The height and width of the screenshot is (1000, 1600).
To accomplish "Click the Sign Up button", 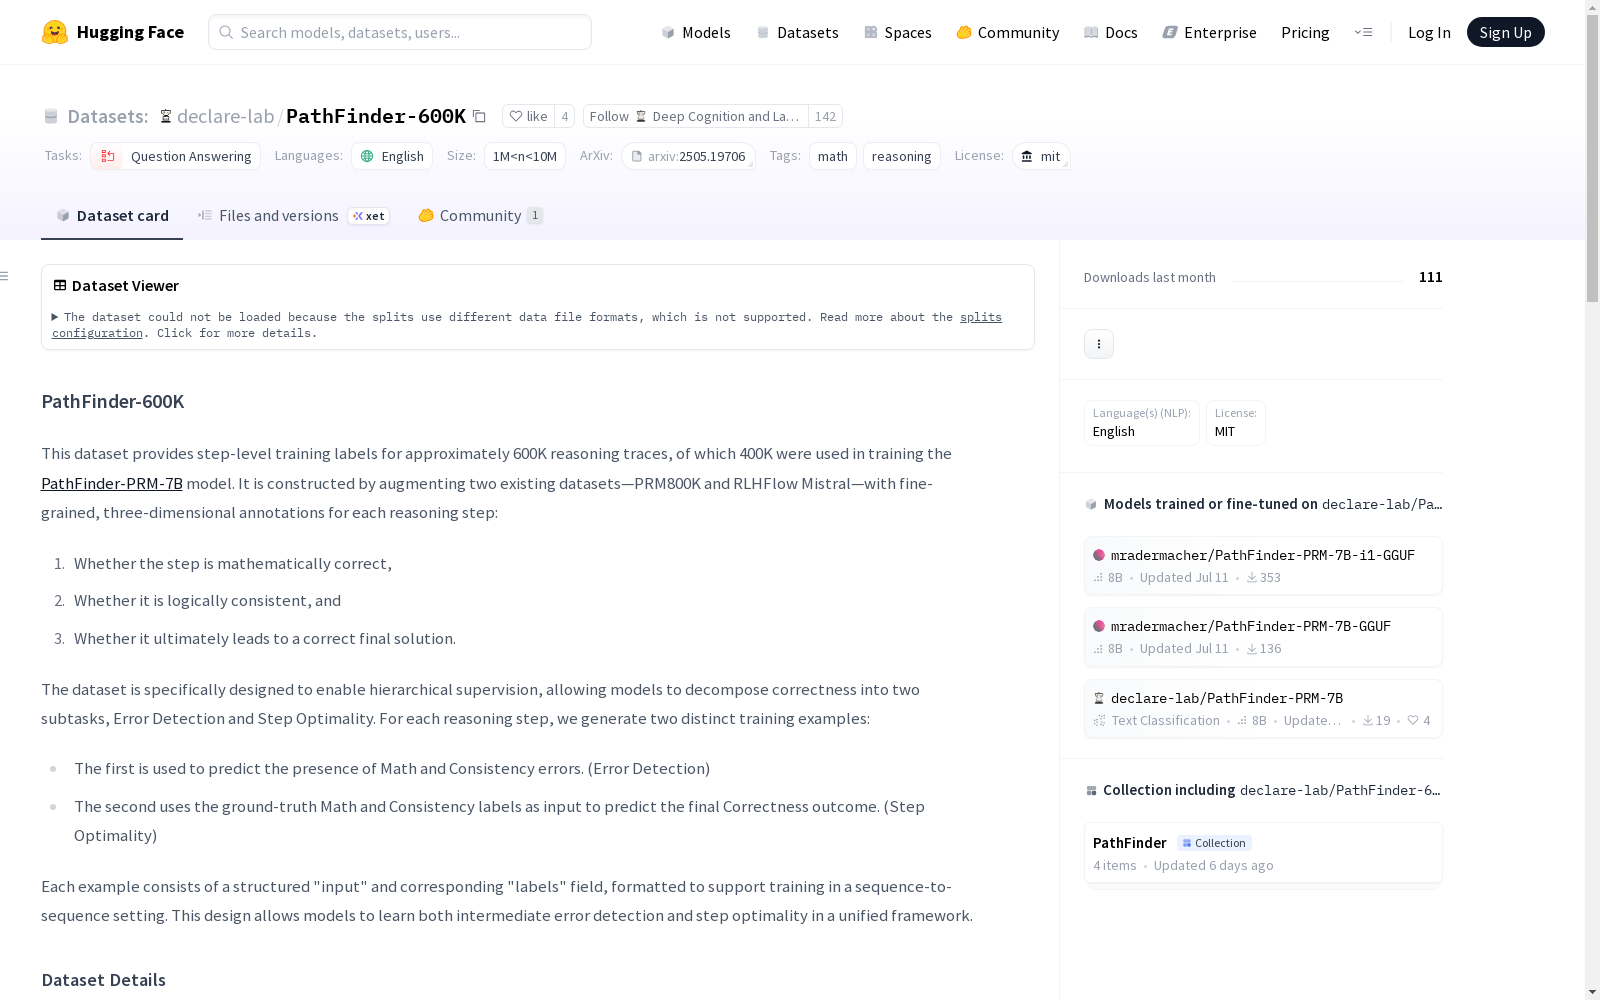I will [x=1505, y=32].
